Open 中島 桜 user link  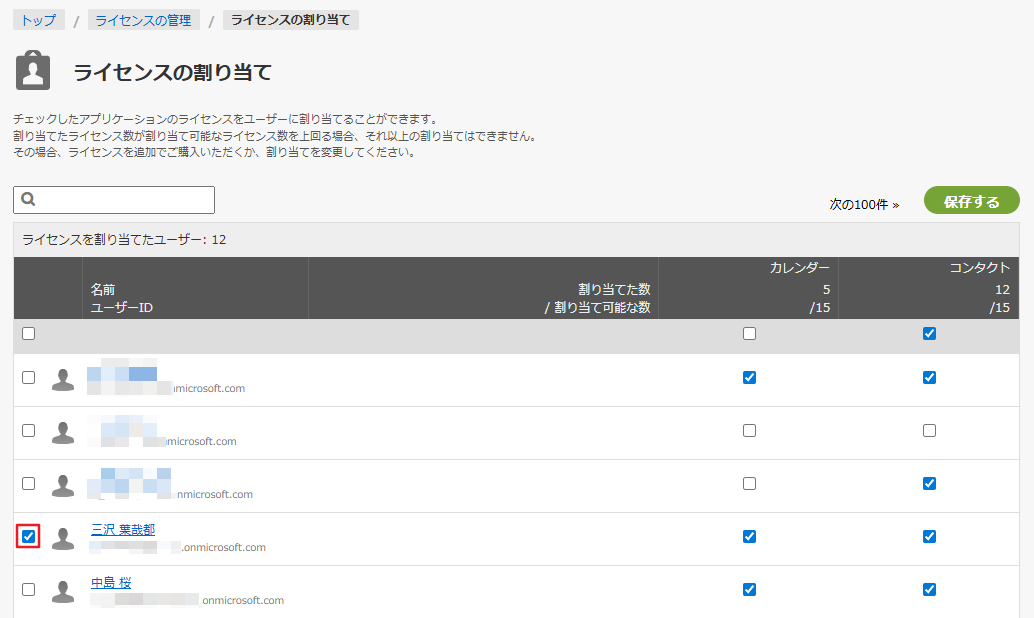(111, 583)
